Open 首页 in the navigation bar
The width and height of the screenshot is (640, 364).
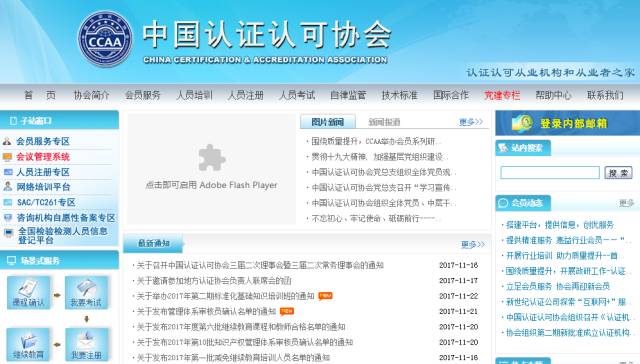tap(40, 95)
